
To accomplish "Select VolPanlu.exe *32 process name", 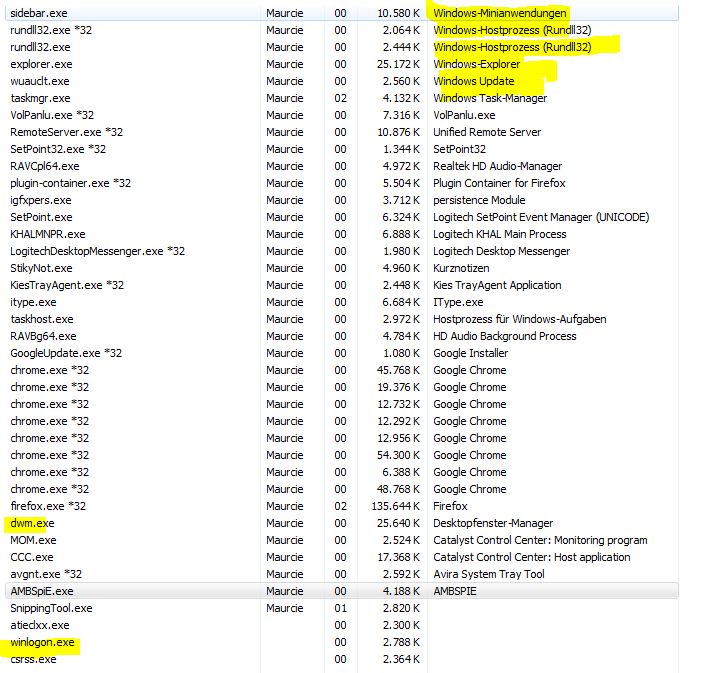I will [52, 115].
